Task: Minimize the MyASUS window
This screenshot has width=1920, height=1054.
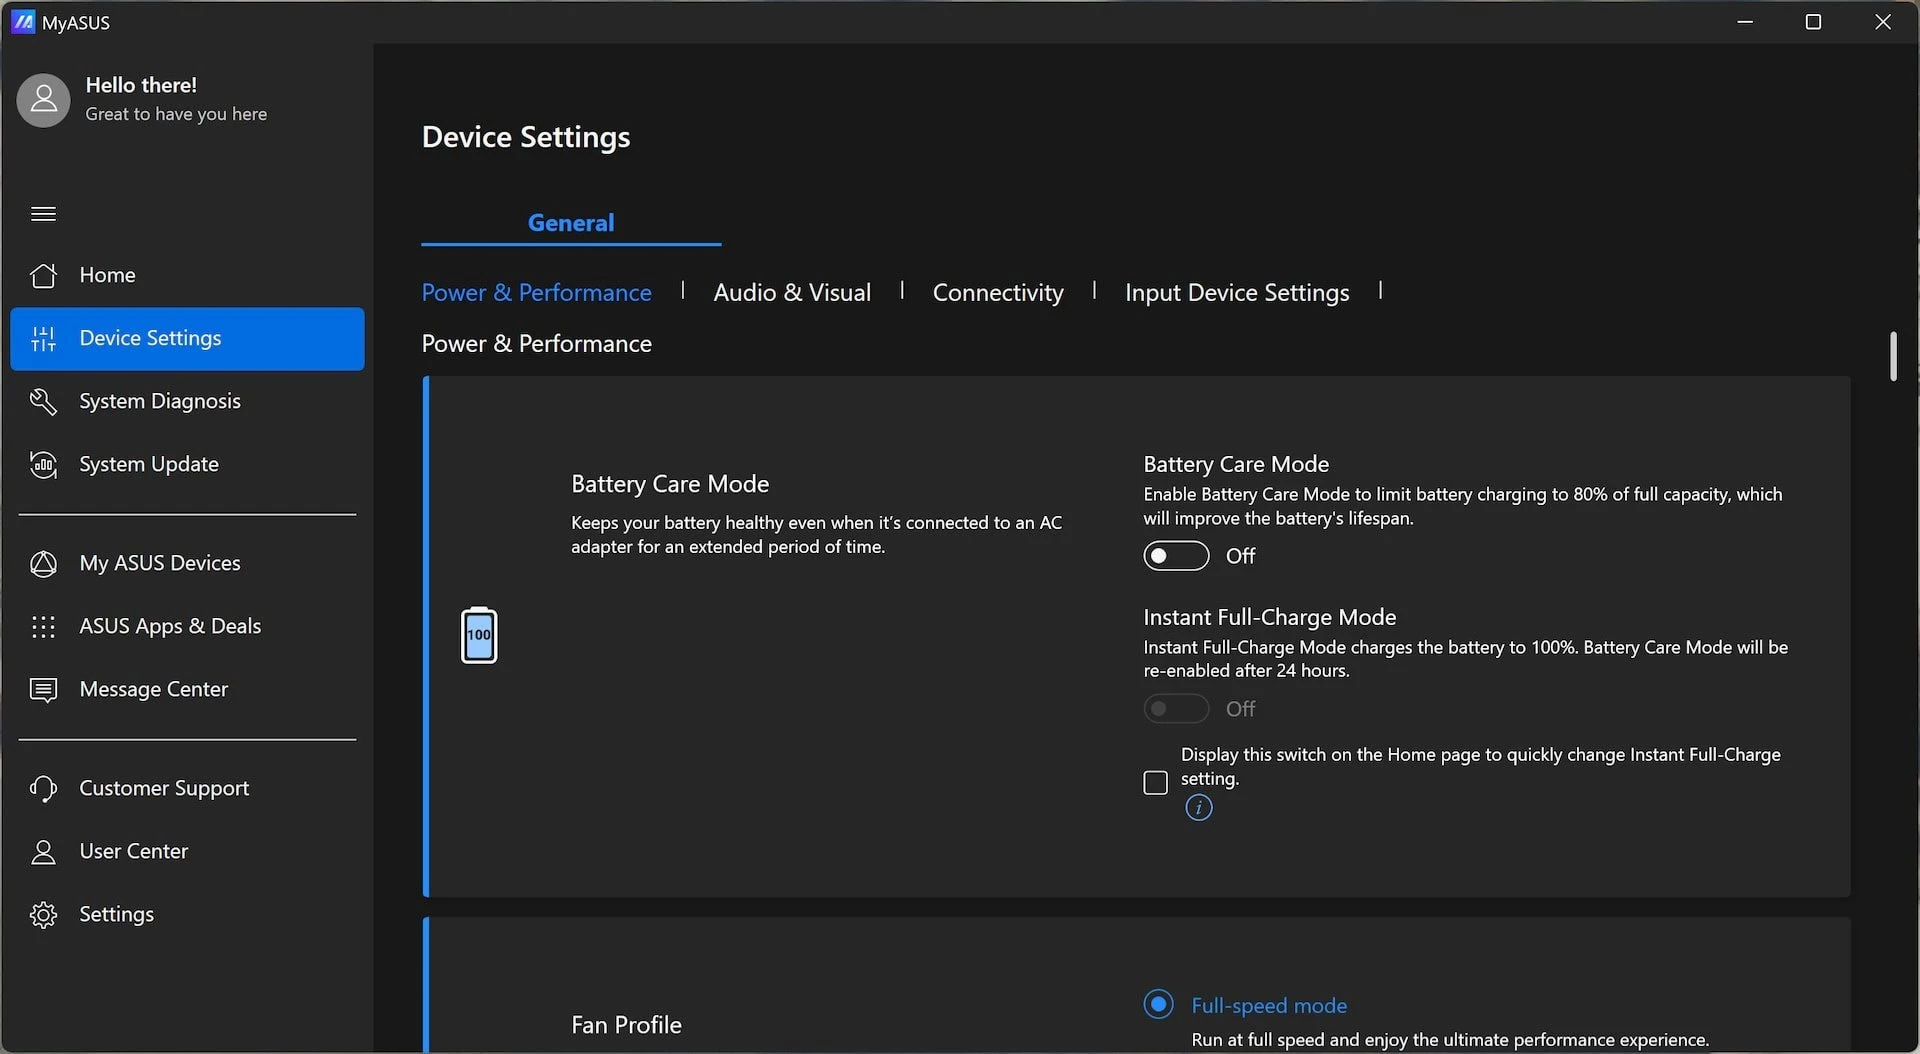Action: [1745, 22]
